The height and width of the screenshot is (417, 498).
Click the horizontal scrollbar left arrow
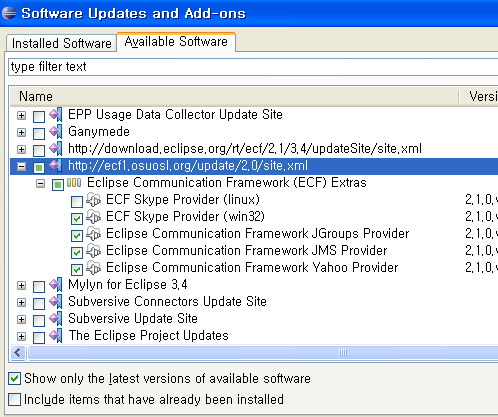pos(18,353)
